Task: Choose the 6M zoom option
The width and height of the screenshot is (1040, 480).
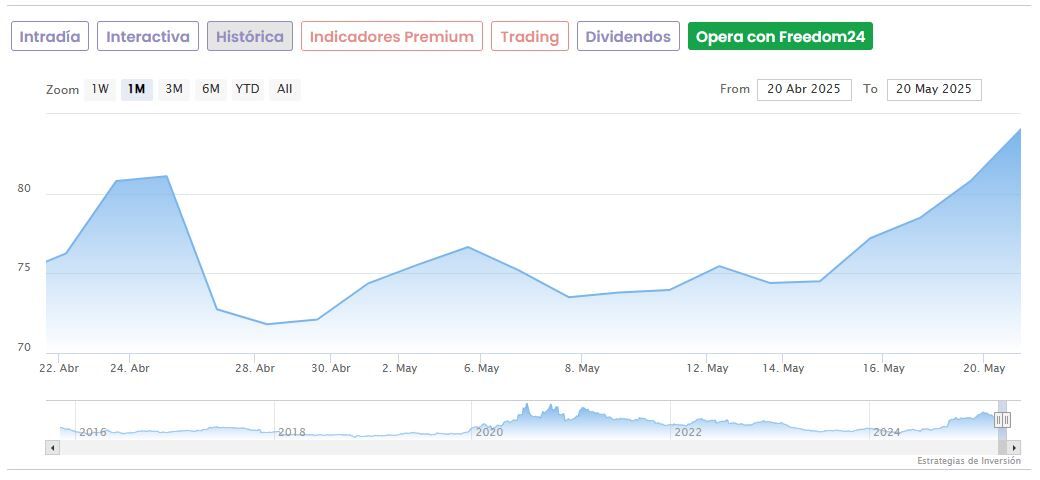Action: (x=210, y=89)
